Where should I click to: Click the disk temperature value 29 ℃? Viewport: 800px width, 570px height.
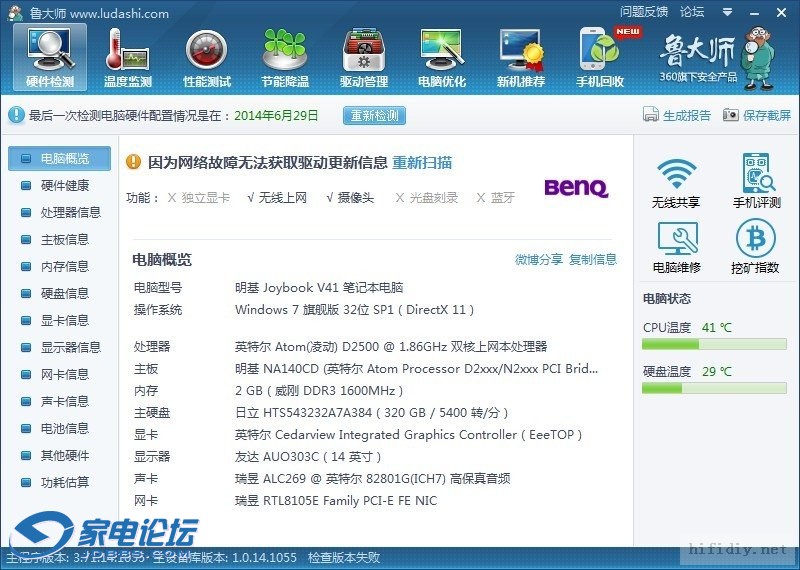[x=716, y=371]
